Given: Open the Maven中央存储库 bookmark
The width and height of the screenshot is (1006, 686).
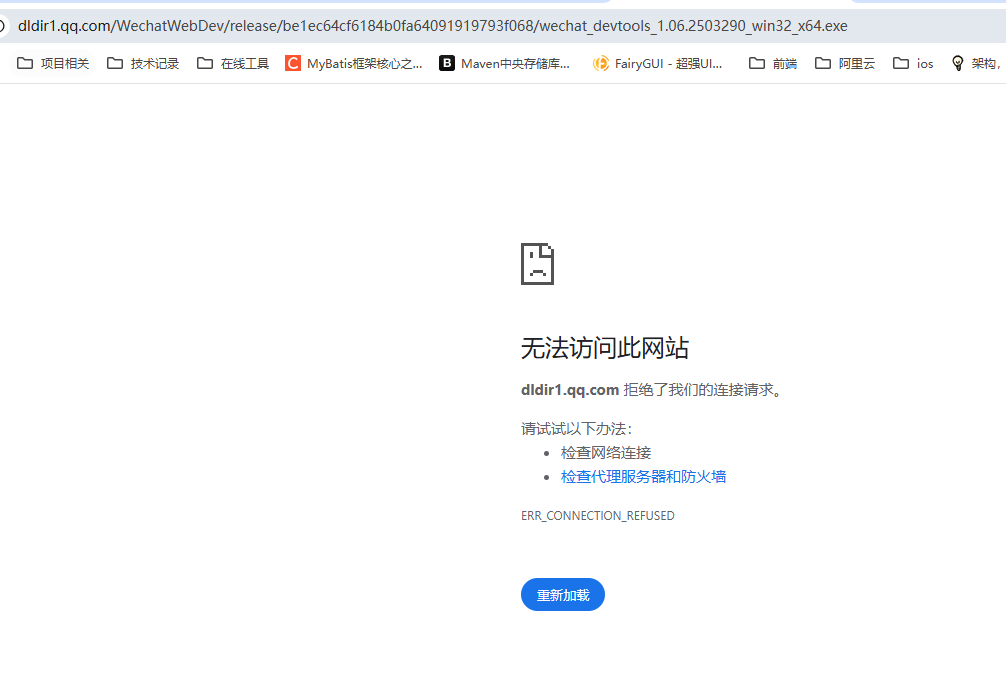Looking at the screenshot, I should 505,63.
